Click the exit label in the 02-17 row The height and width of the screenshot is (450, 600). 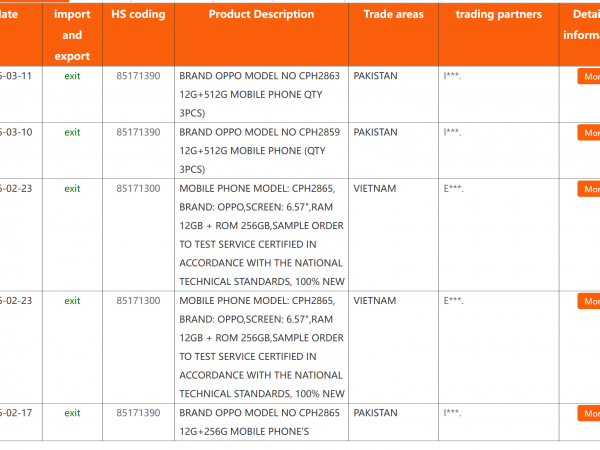pos(72,413)
